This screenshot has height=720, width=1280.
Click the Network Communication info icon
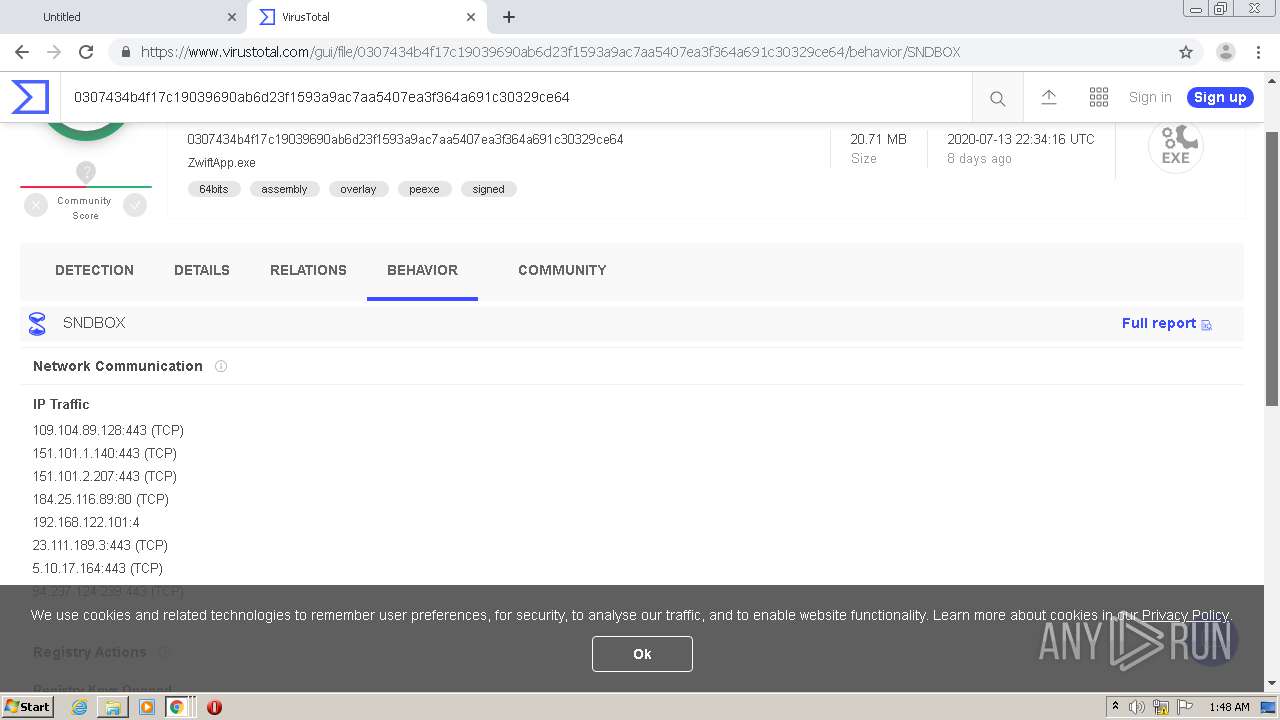(x=221, y=366)
